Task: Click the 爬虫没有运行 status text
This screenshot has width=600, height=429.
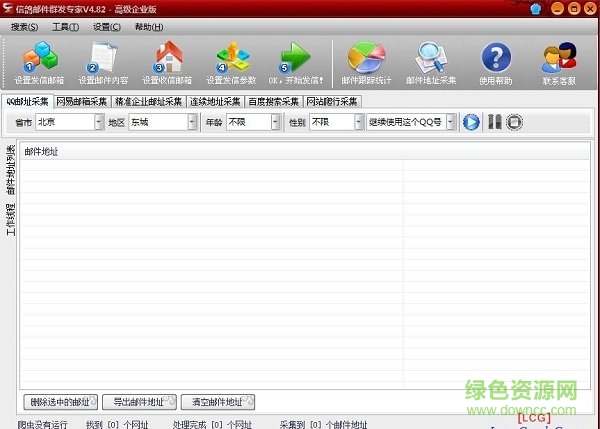Action: pyautogui.click(x=42, y=424)
